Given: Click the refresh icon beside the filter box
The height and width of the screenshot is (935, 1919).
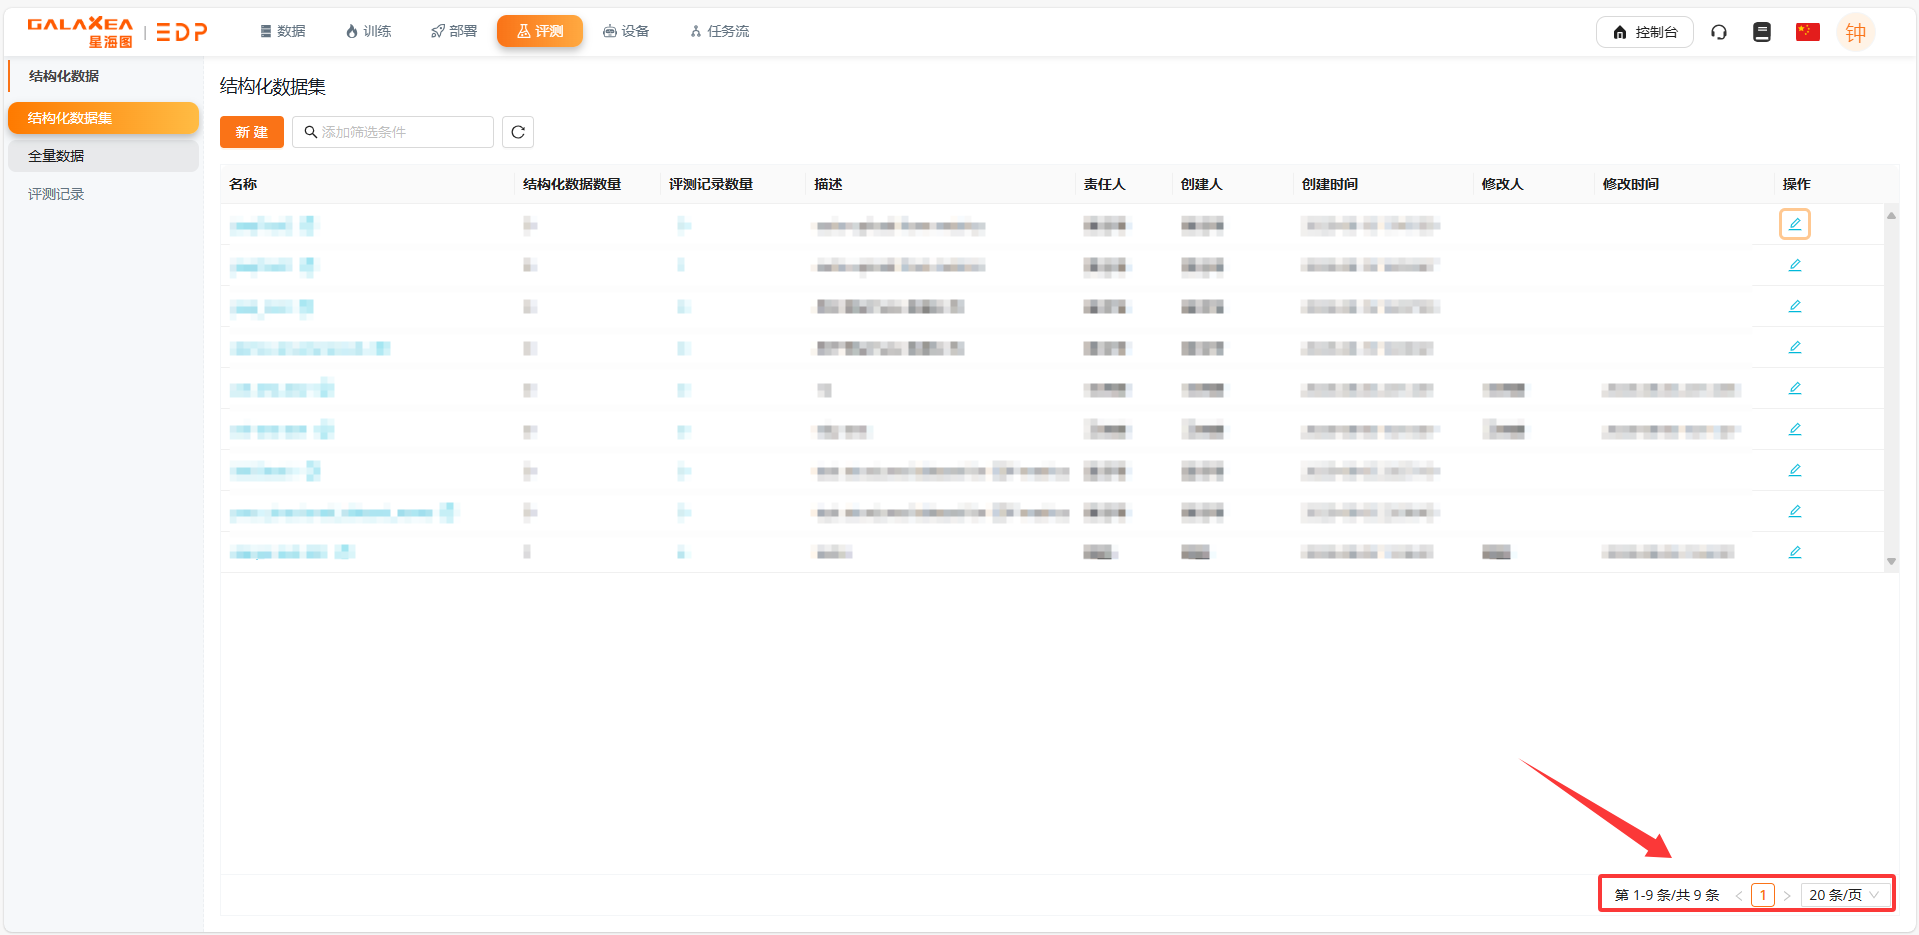Looking at the screenshot, I should coord(518,132).
